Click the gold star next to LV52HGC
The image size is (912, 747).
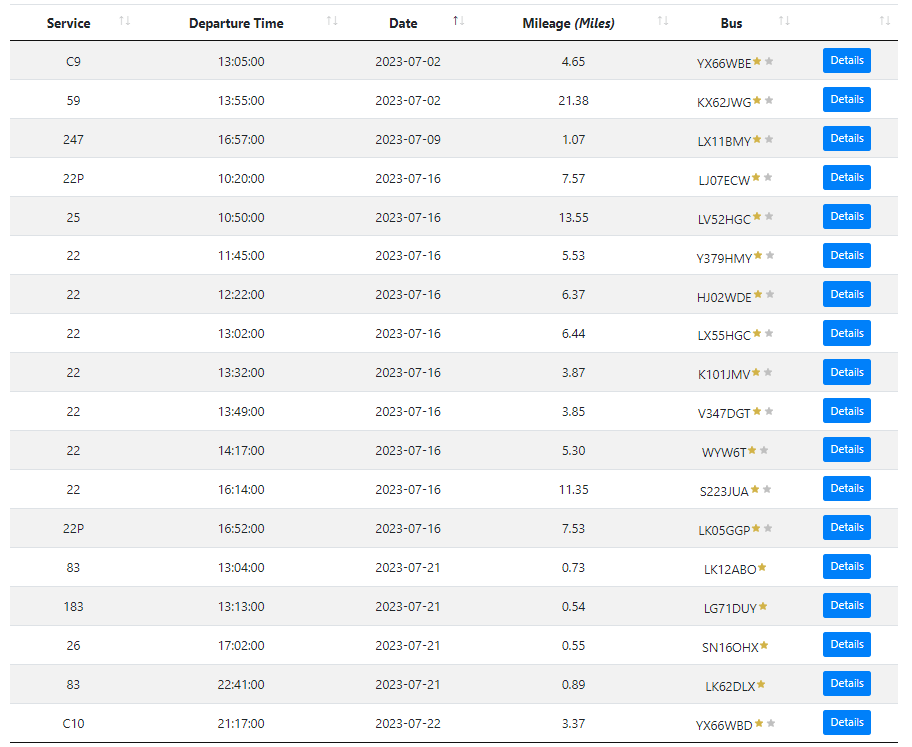pyautogui.click(x=757, y=217)
